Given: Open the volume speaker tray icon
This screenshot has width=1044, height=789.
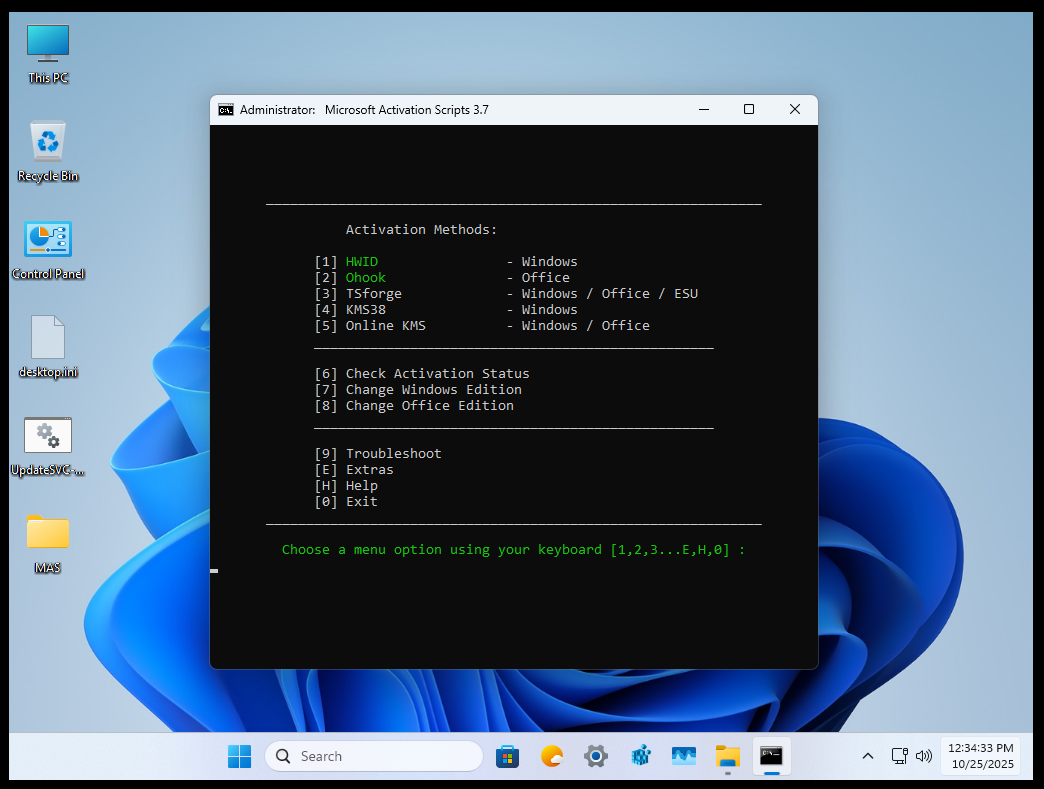Looking at the screenshot, I should [x=923, y=756].
